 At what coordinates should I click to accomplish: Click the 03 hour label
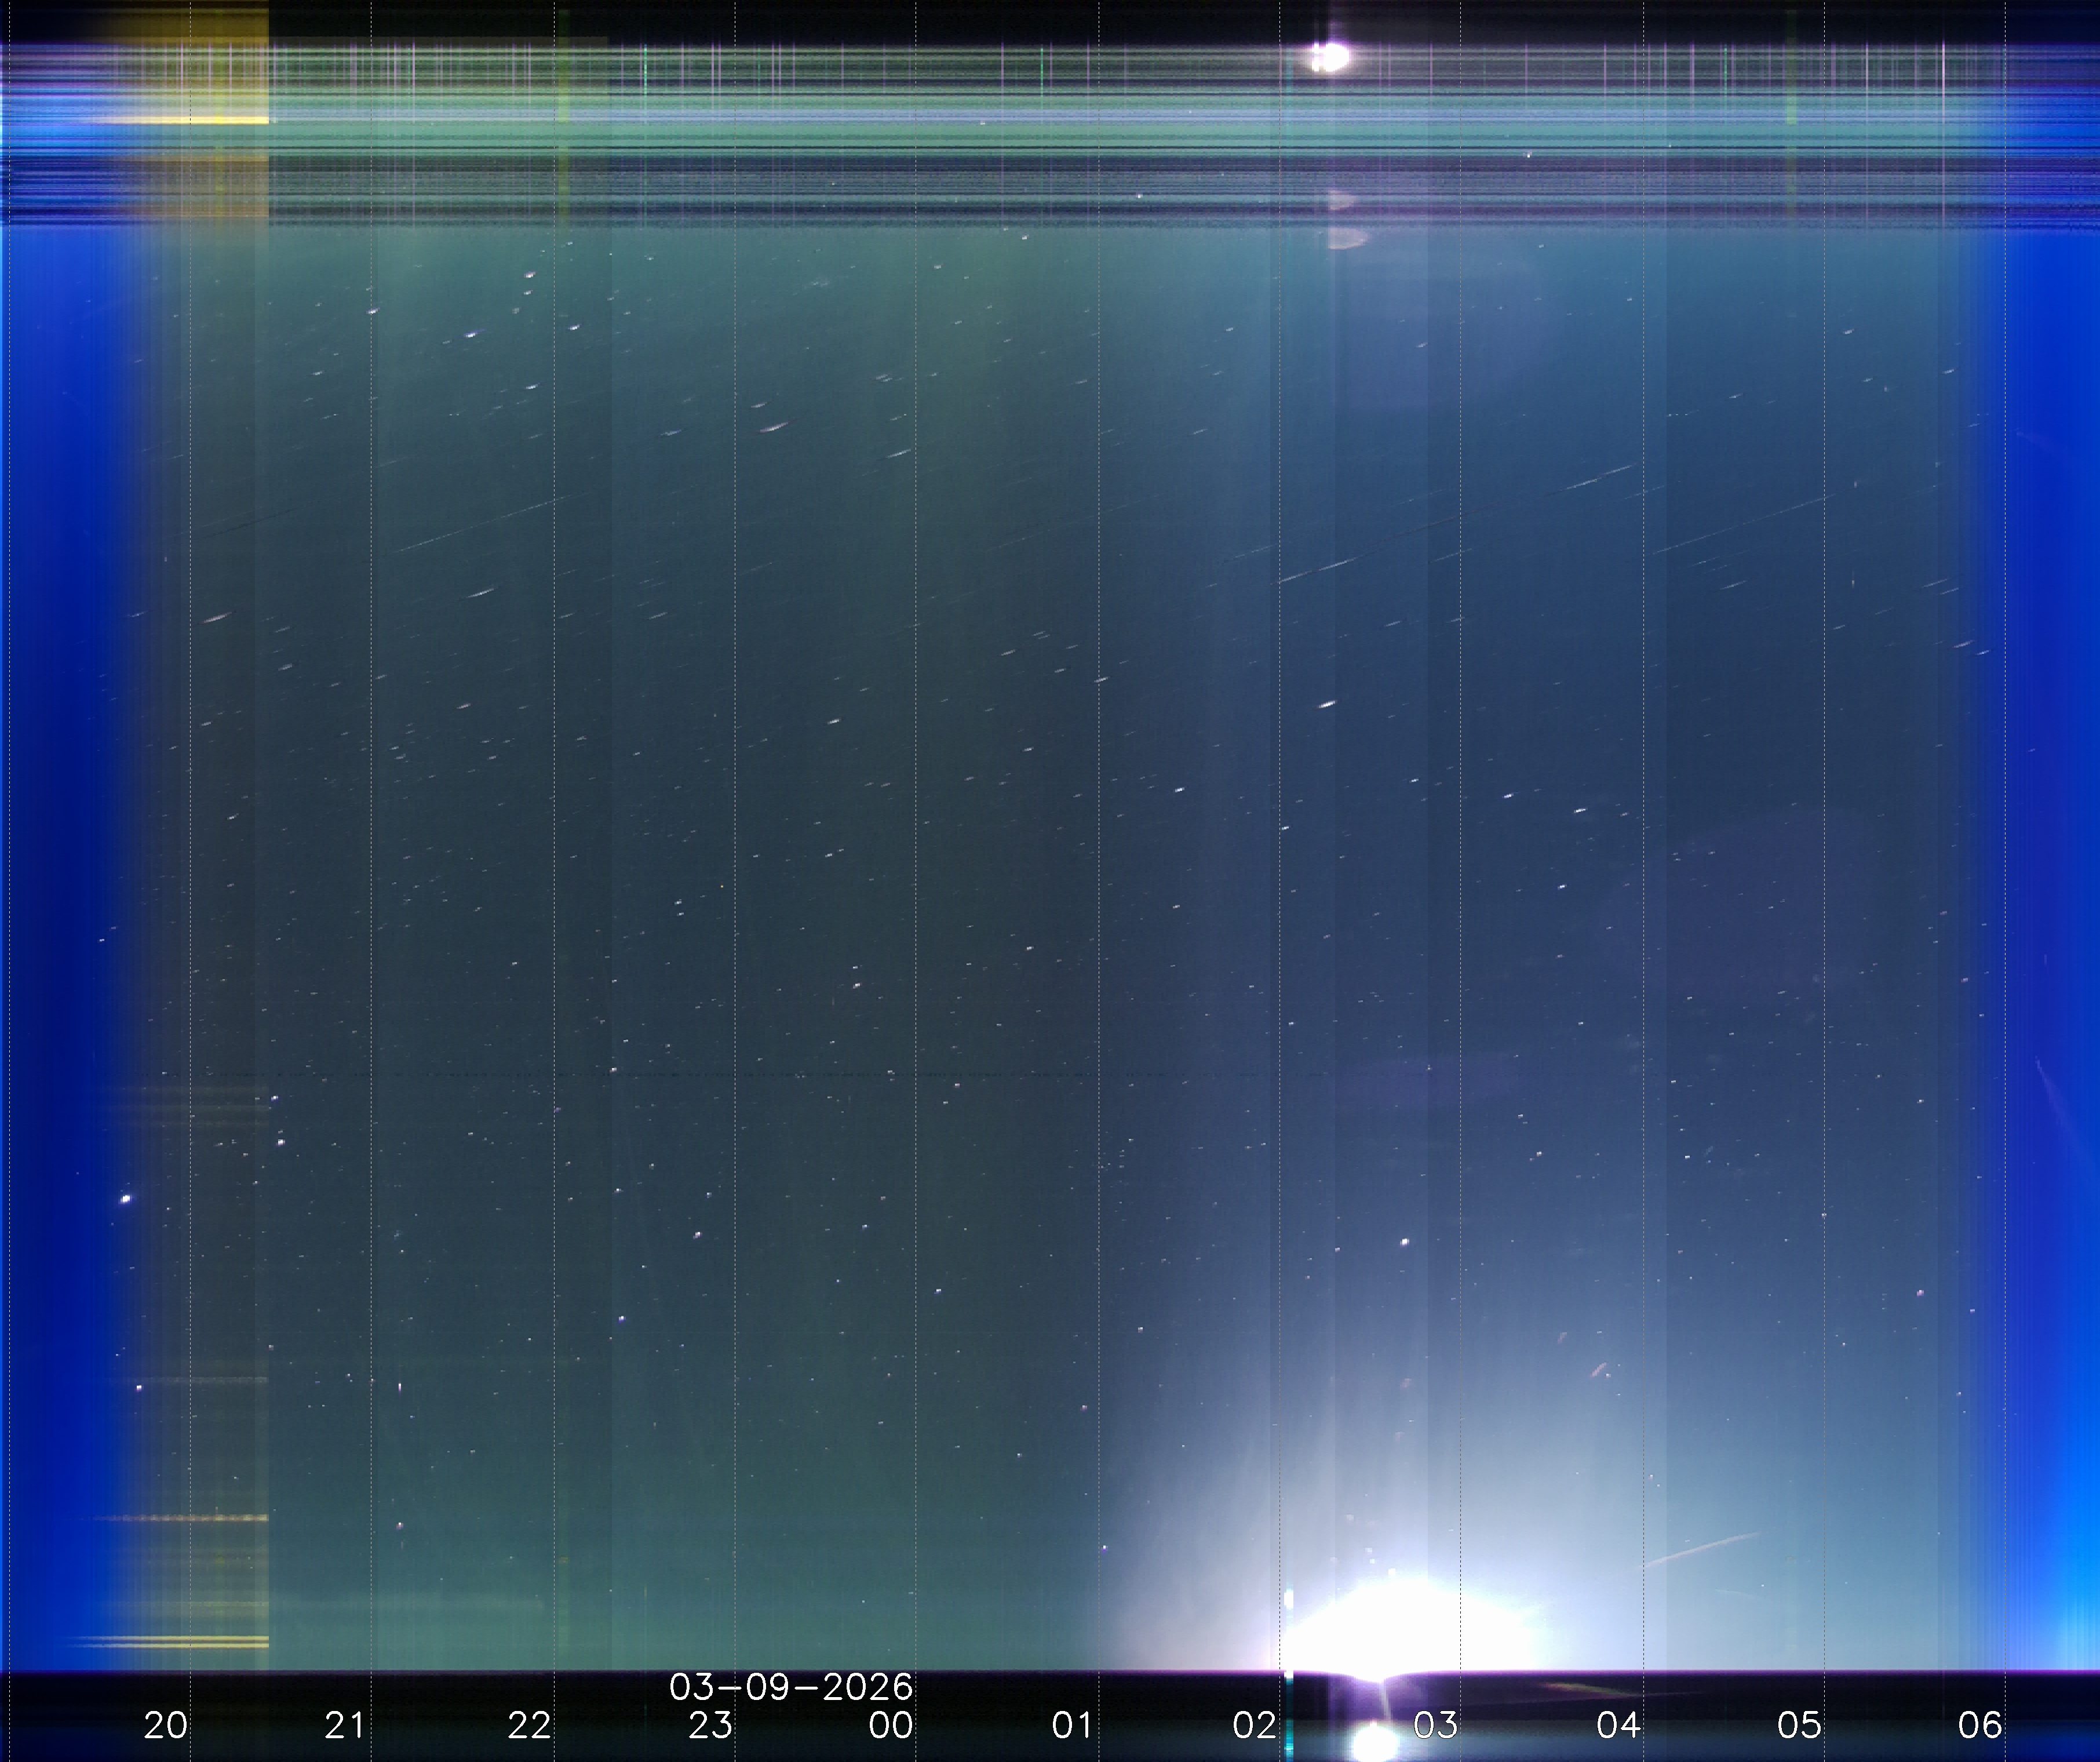pos(1436,1724)
